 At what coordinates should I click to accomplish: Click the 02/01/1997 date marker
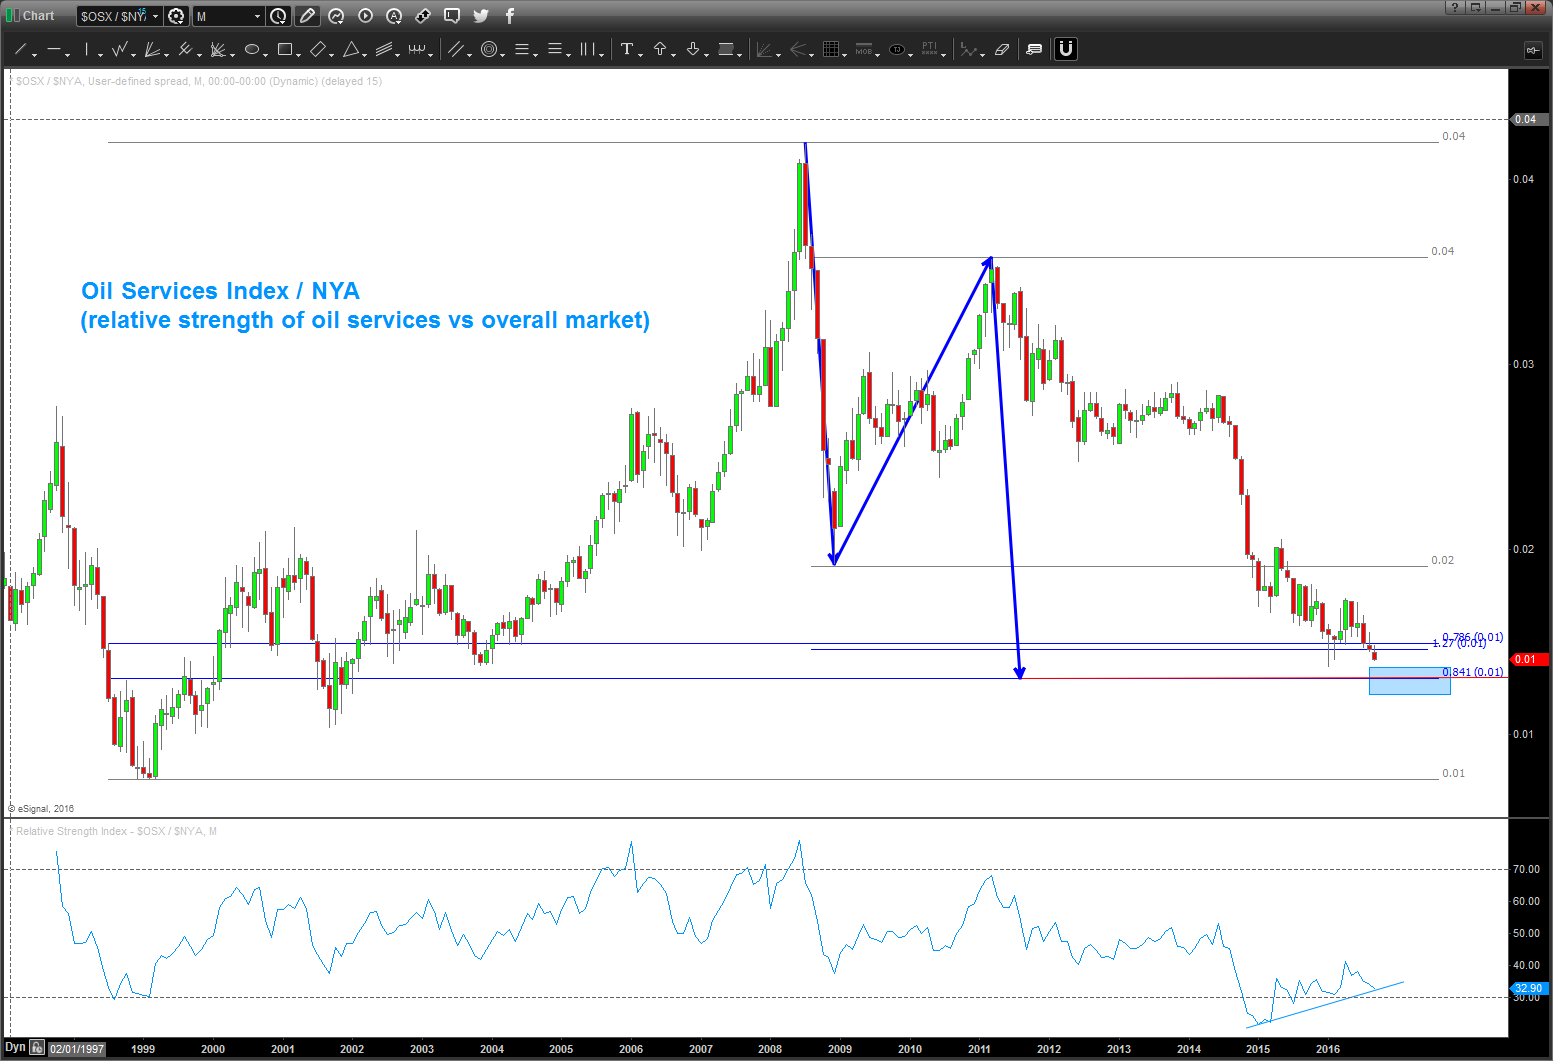click(x=77, y=1048)
